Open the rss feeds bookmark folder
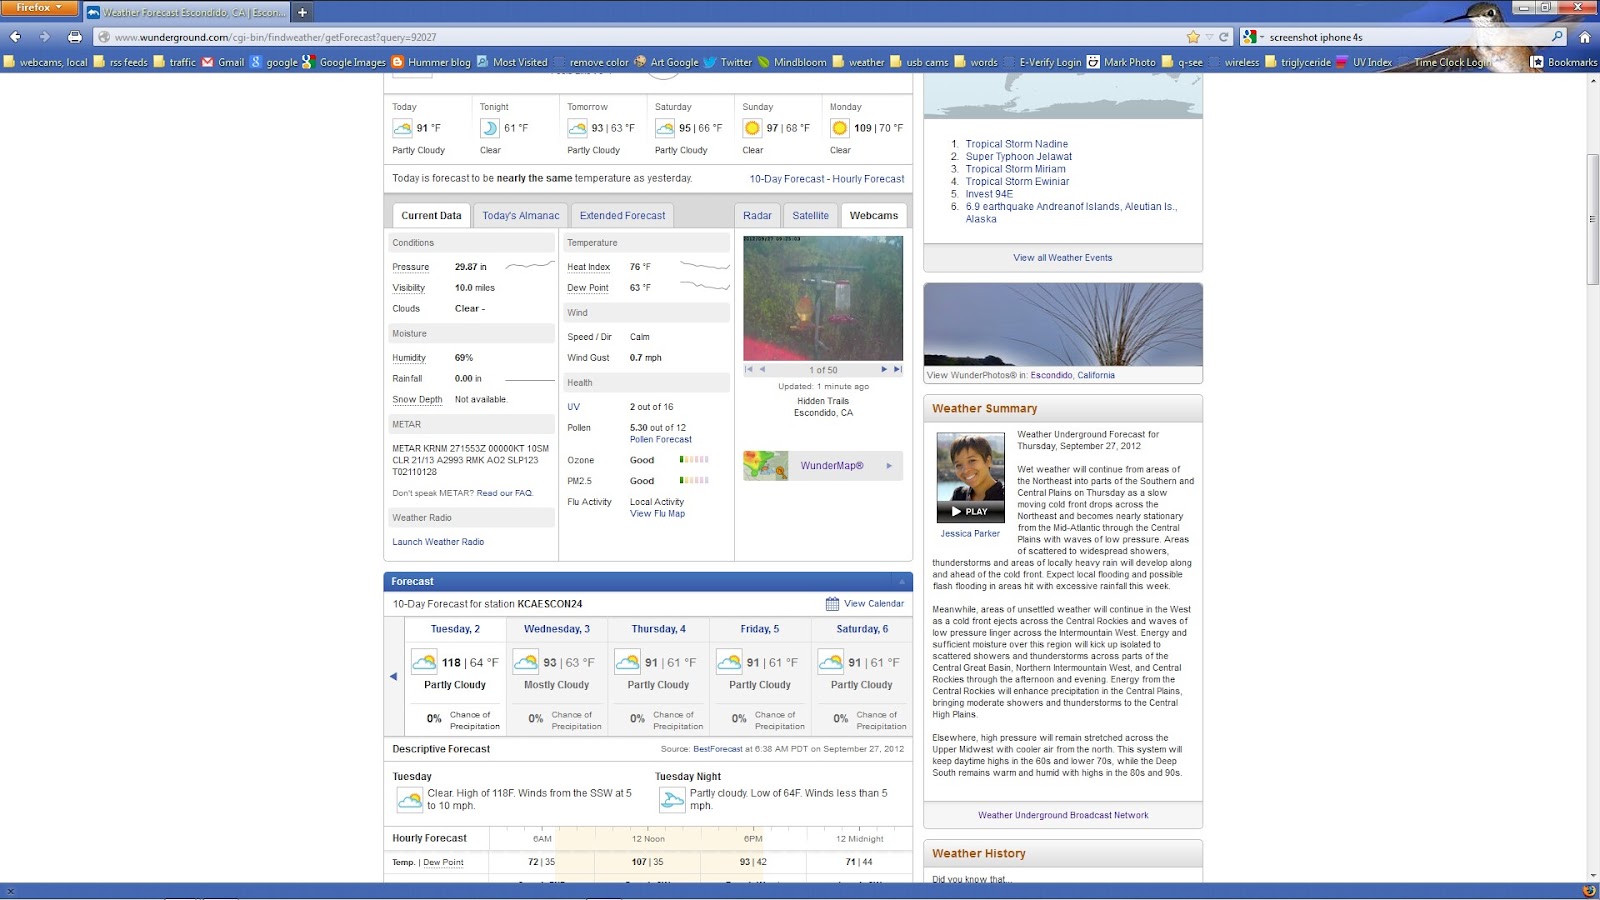1600x900 pixels. tap(120, 62)
